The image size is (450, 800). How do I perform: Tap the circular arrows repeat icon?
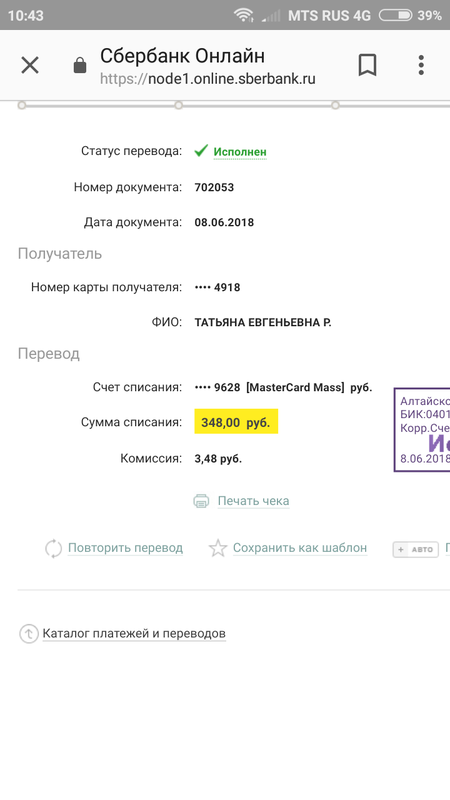coord(54,548)
